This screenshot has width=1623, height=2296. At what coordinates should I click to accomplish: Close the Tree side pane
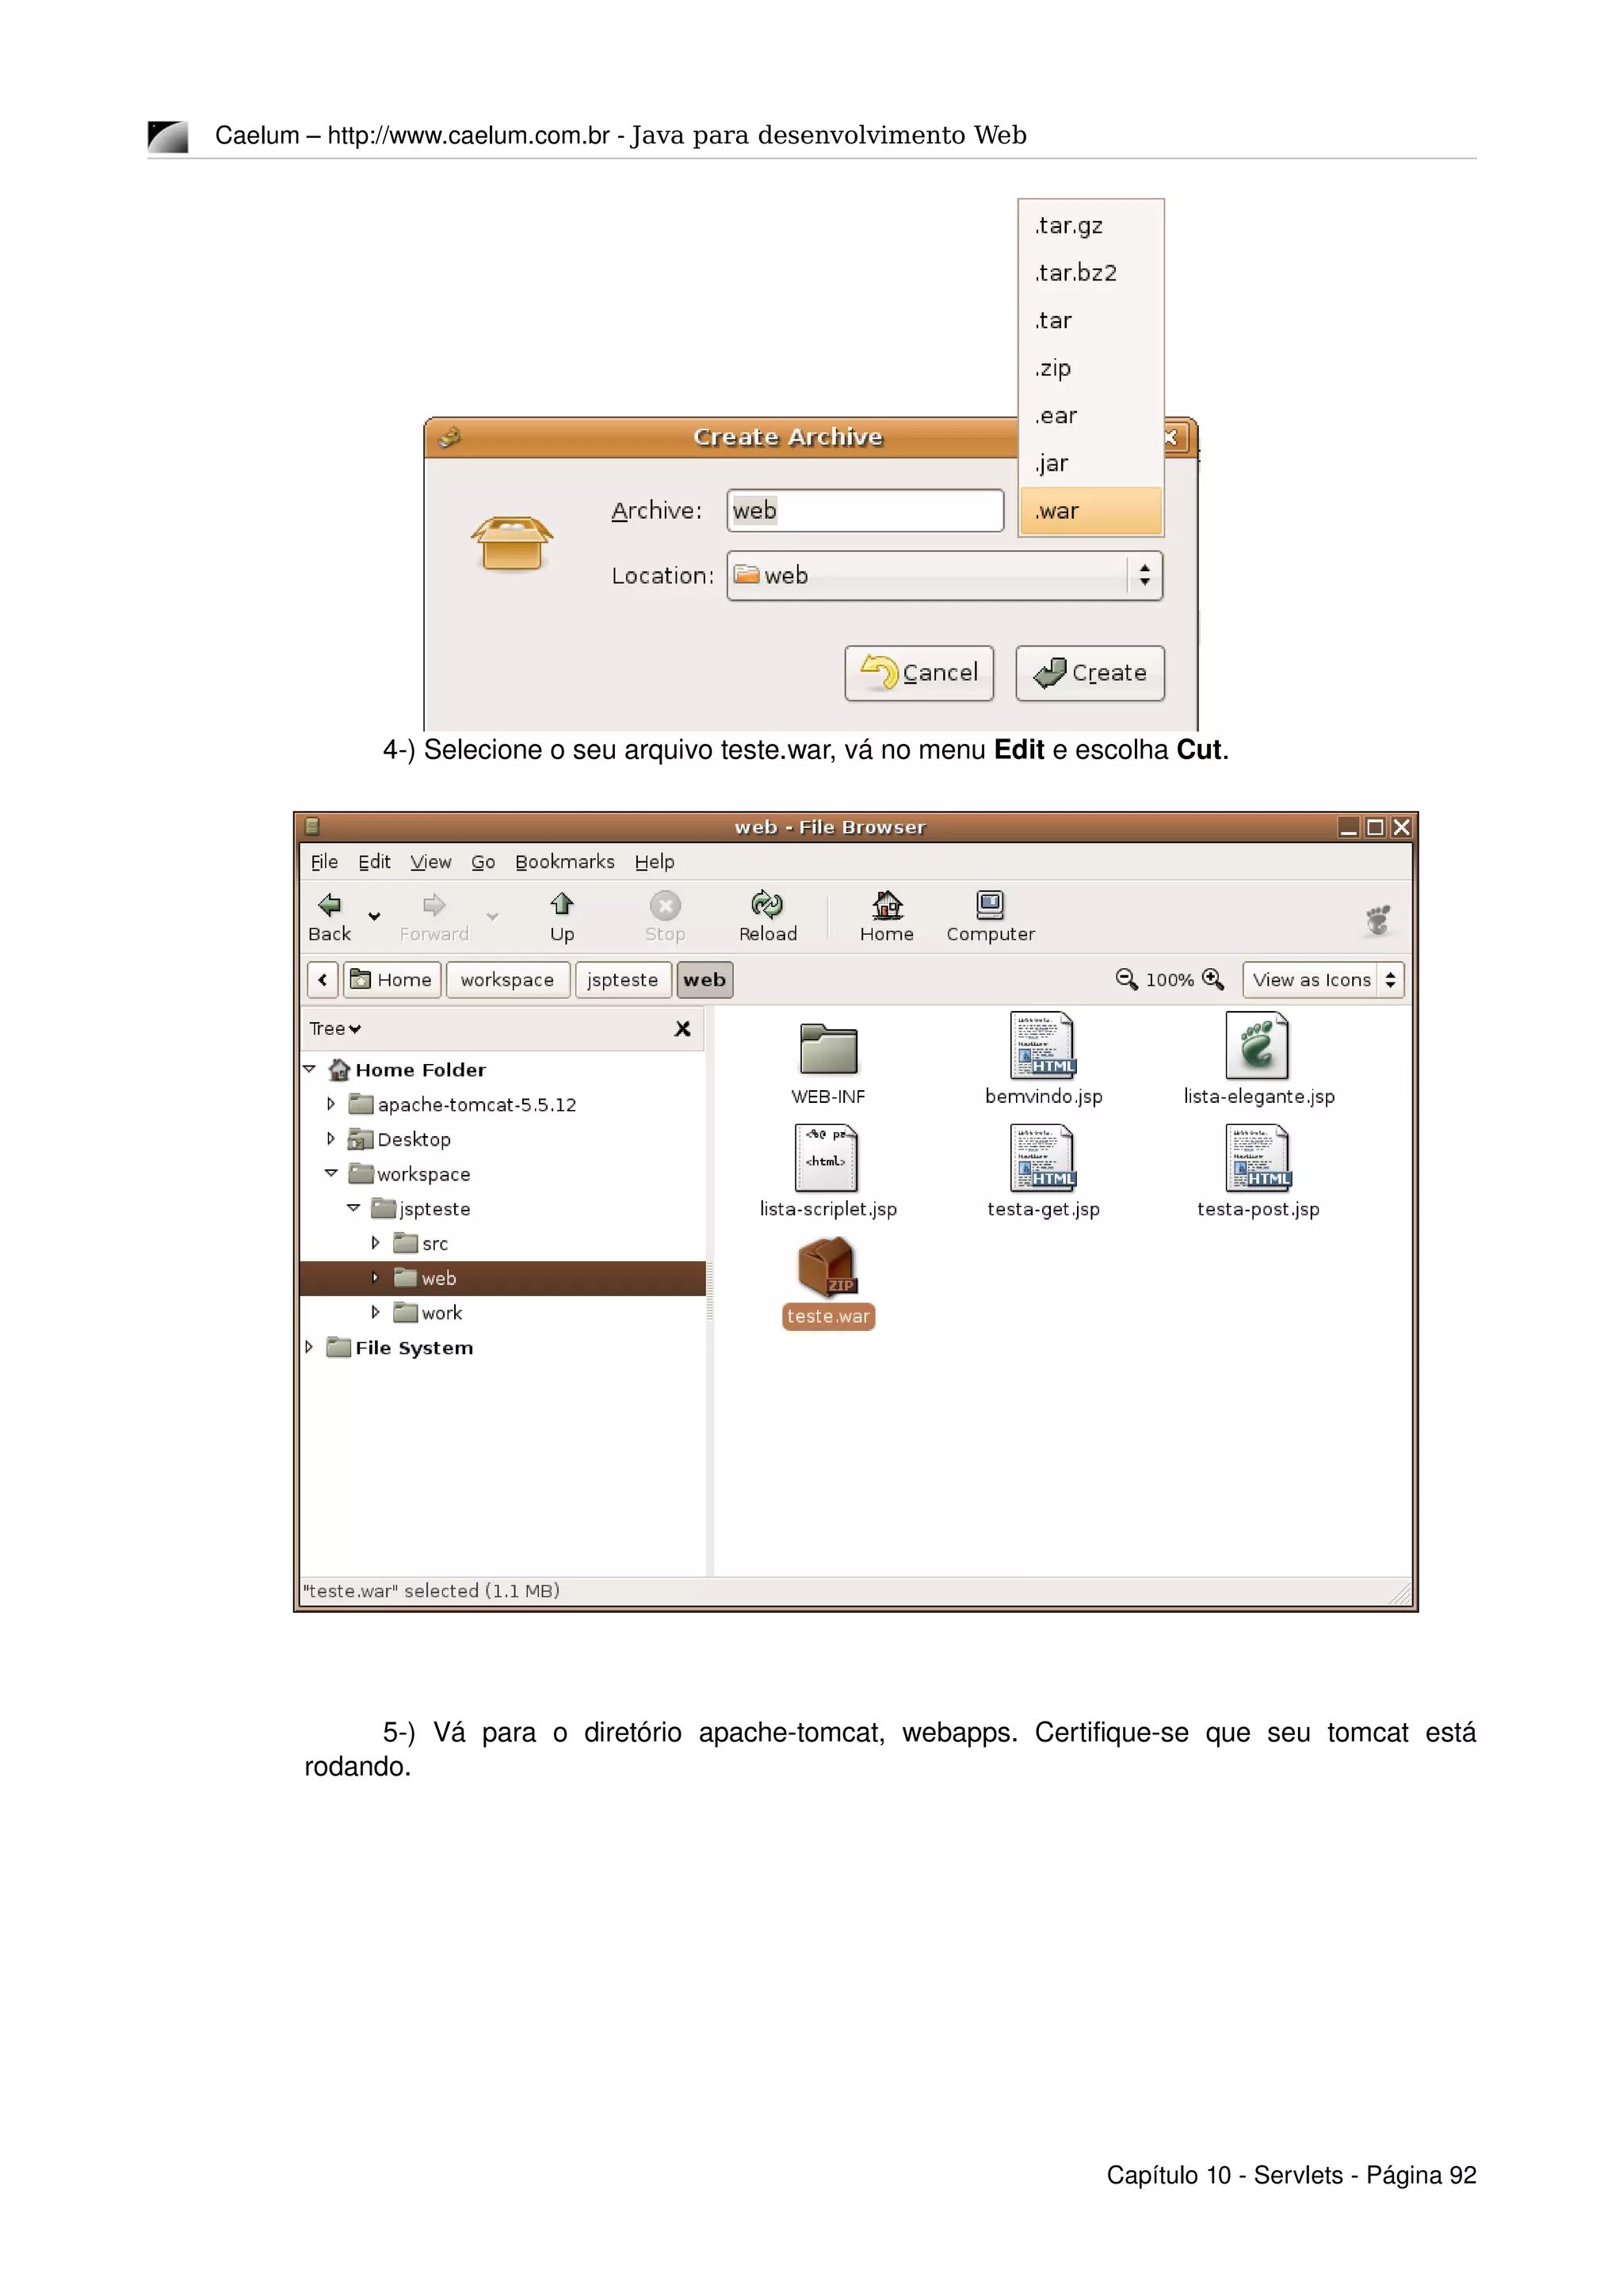click(683, 1029)
